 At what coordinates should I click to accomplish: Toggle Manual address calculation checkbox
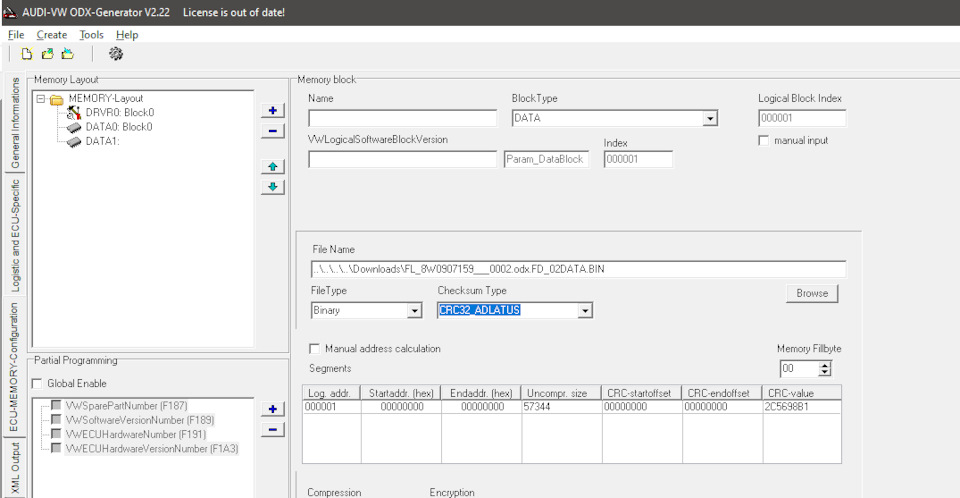[315, 349]
